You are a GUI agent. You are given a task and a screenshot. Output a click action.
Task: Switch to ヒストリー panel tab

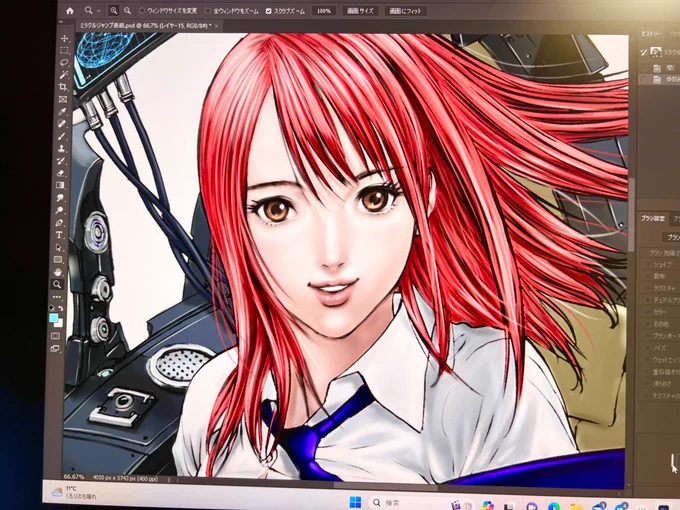point(651,33)
